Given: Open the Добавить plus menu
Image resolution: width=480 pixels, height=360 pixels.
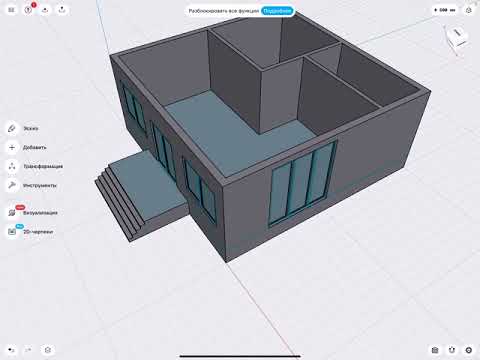Looking at the screenshot, I should point(12,147).
